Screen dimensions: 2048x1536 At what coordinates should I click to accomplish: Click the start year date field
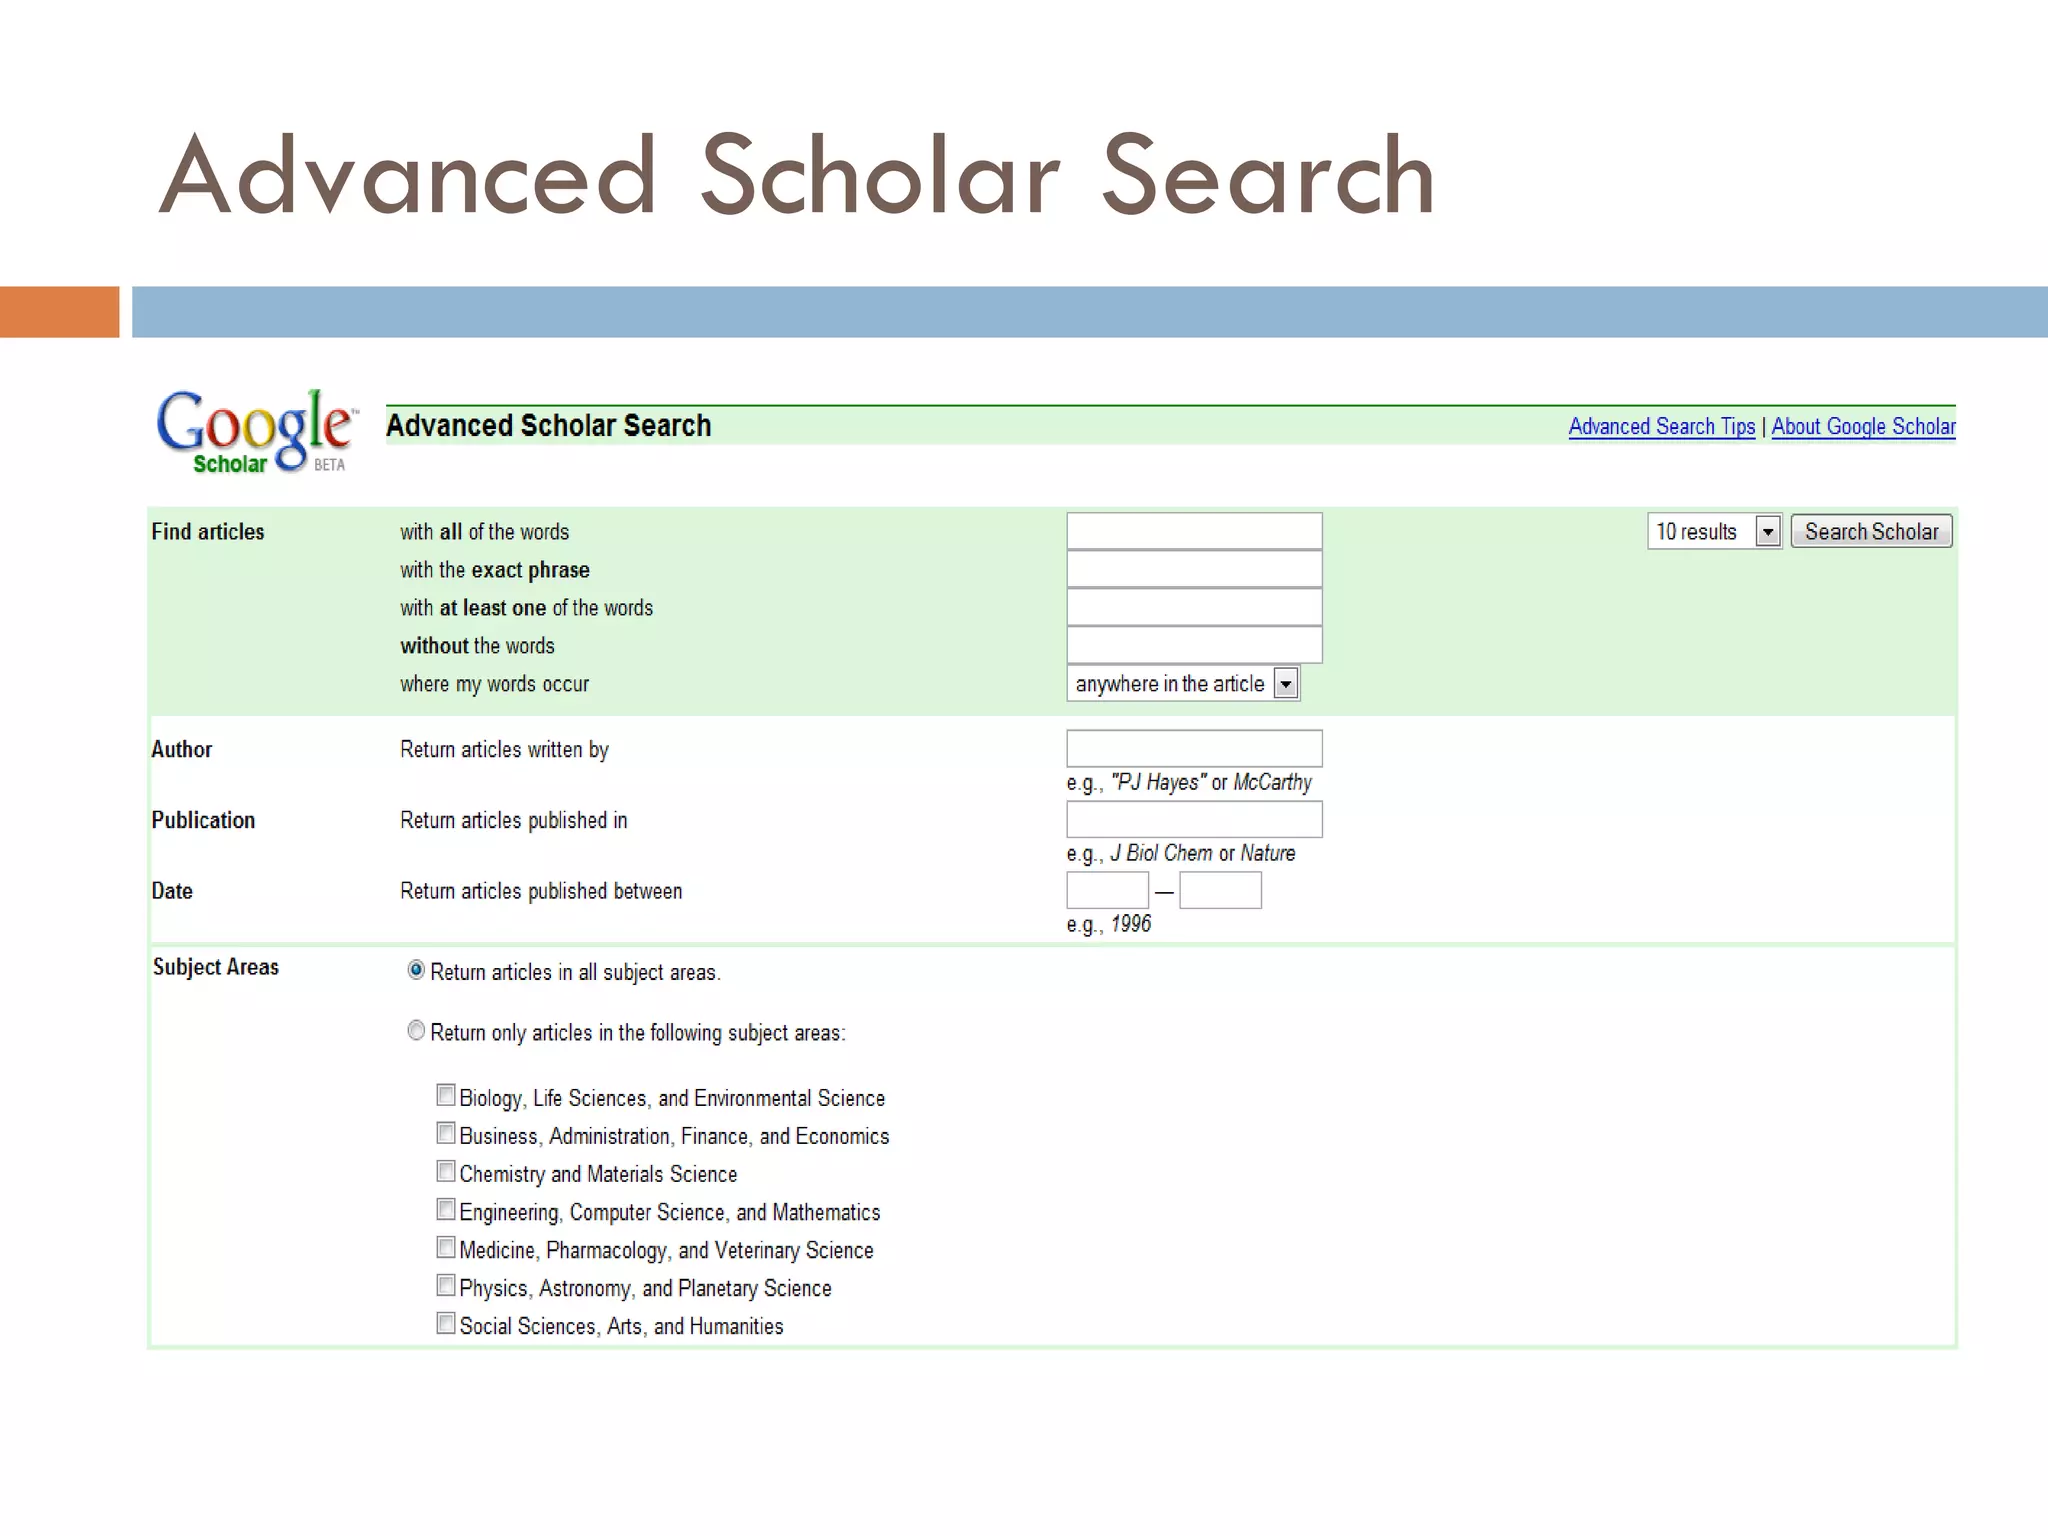(1108, 890)
